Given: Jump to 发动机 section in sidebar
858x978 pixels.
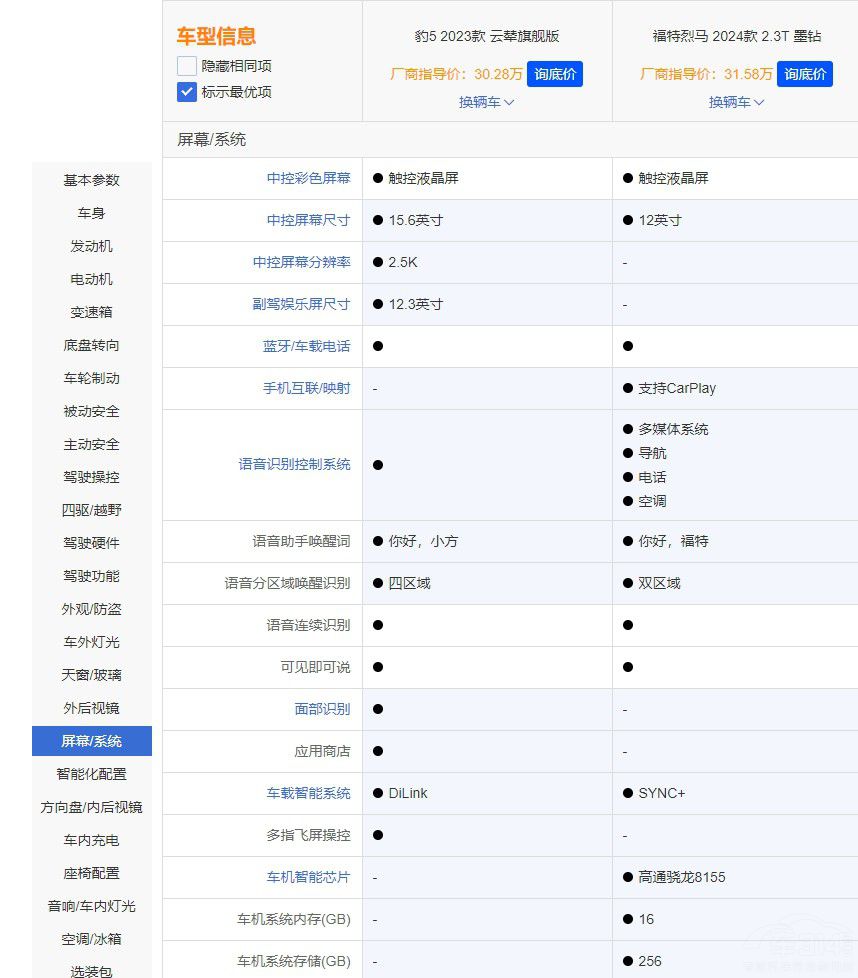Looking at the screenshot, I should [x=91, y=246].
